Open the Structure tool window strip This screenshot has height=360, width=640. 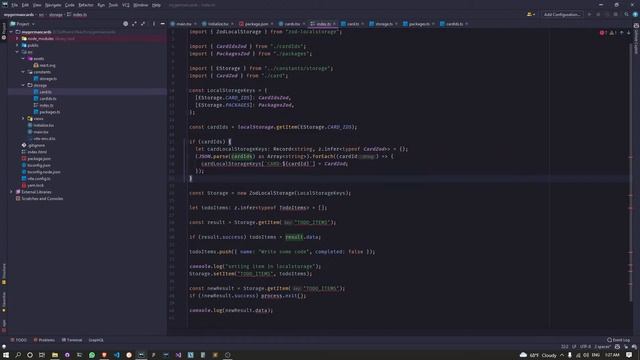click(4, 274)
